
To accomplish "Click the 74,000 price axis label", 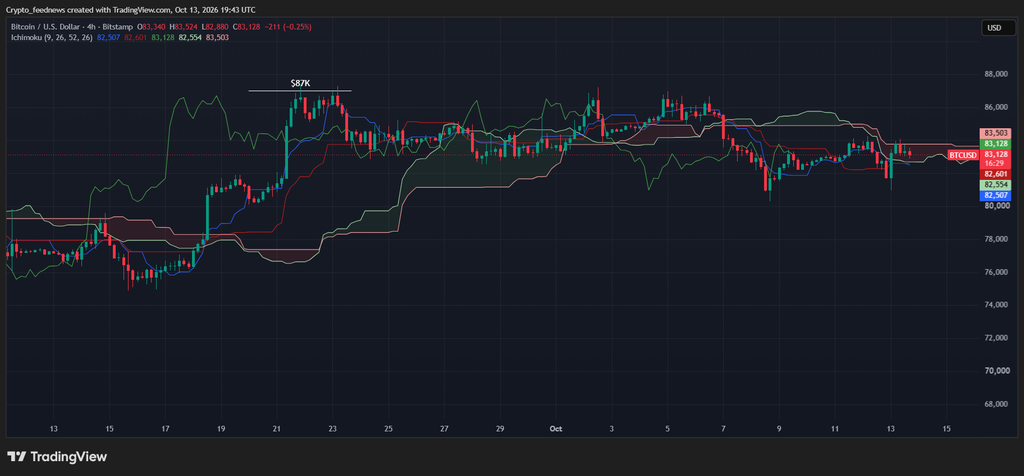I will coord(996,305).
